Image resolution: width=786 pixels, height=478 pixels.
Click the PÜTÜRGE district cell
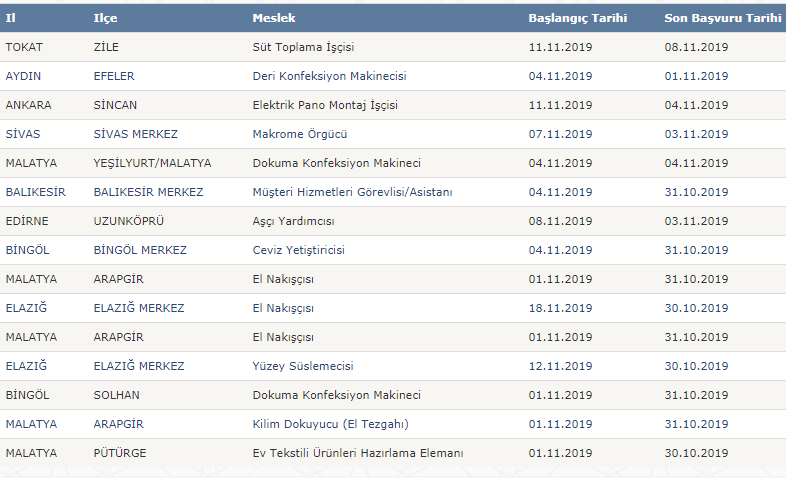point(120,453)
